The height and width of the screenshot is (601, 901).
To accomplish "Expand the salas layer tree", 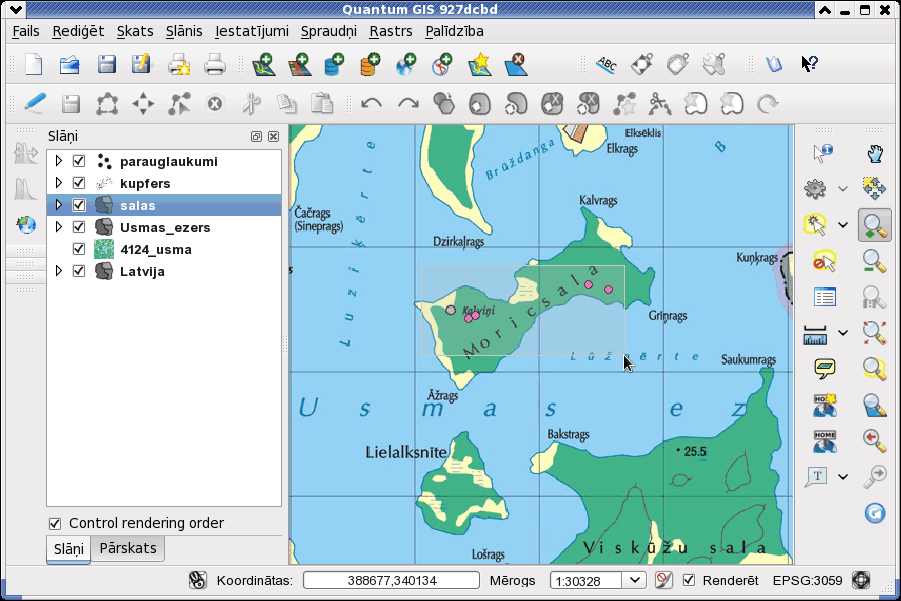I will 59,205.
